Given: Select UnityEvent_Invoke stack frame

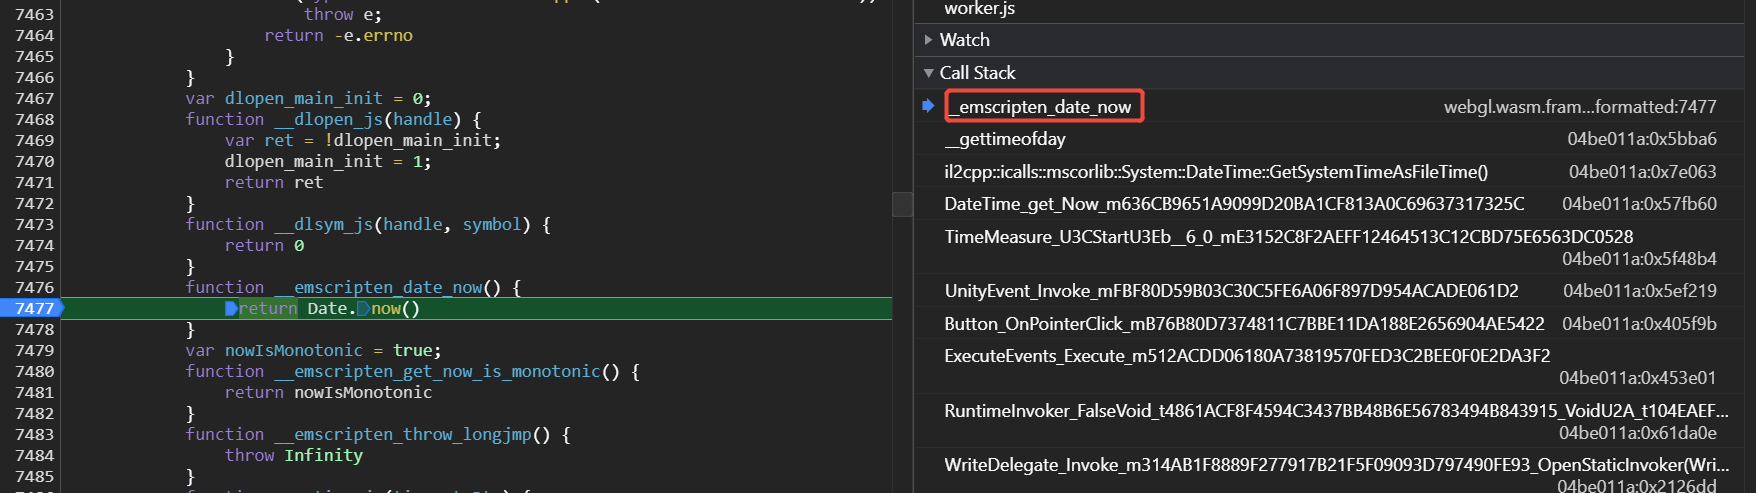Looking at the screenshot, I should click(x=1231, y=291).
